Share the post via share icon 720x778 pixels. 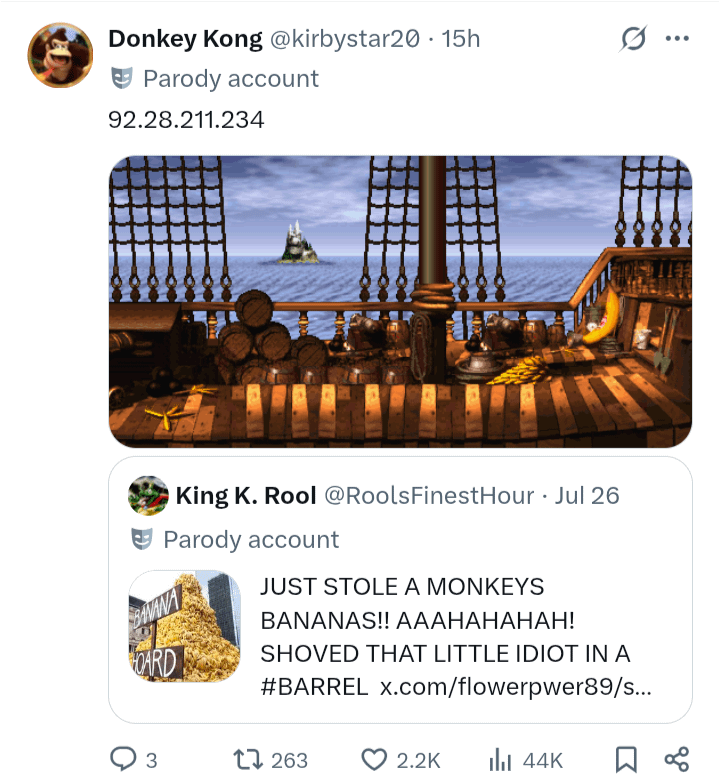[x=677, y=759]
